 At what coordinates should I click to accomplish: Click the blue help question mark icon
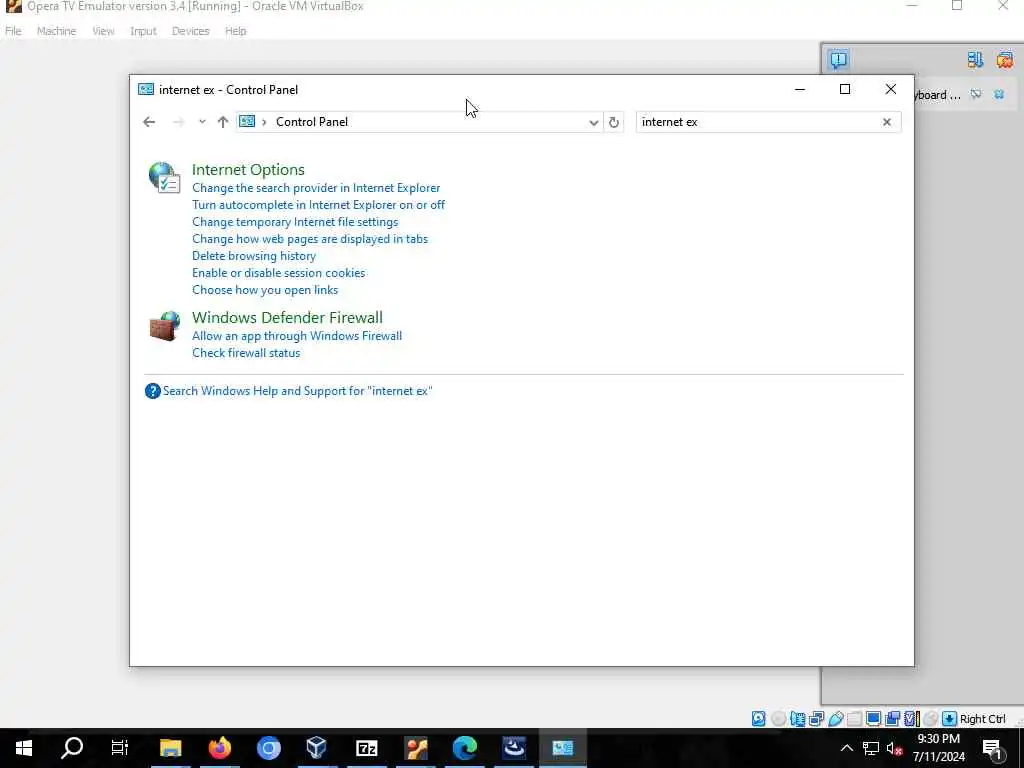pyautogui.click(x=153, y=391)
